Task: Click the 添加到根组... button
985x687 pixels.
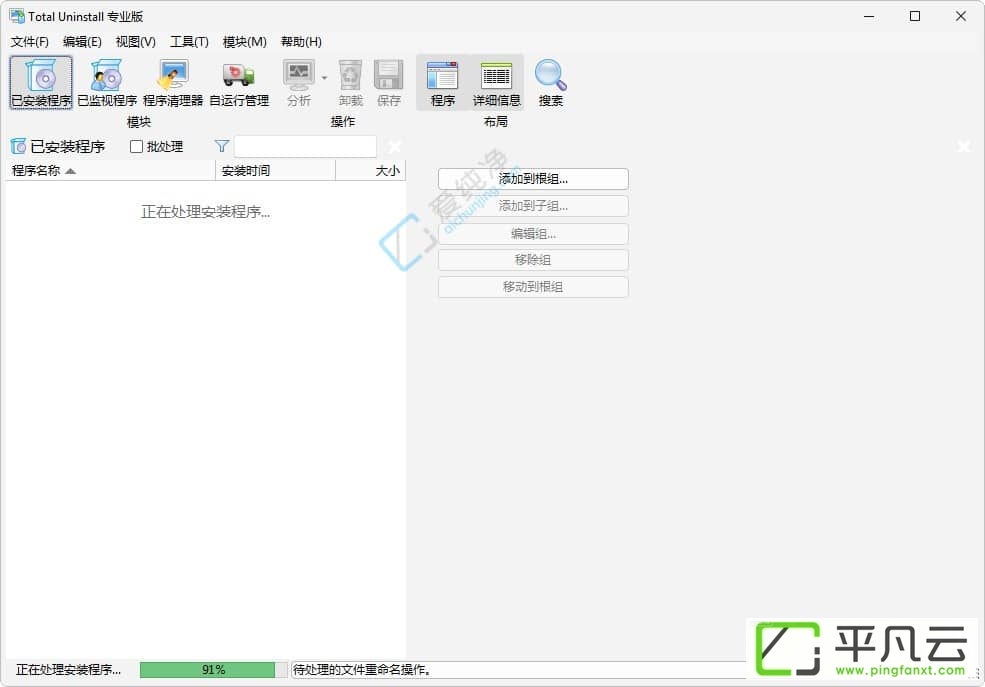Action: pyautogui.click(x=533, y=179)
